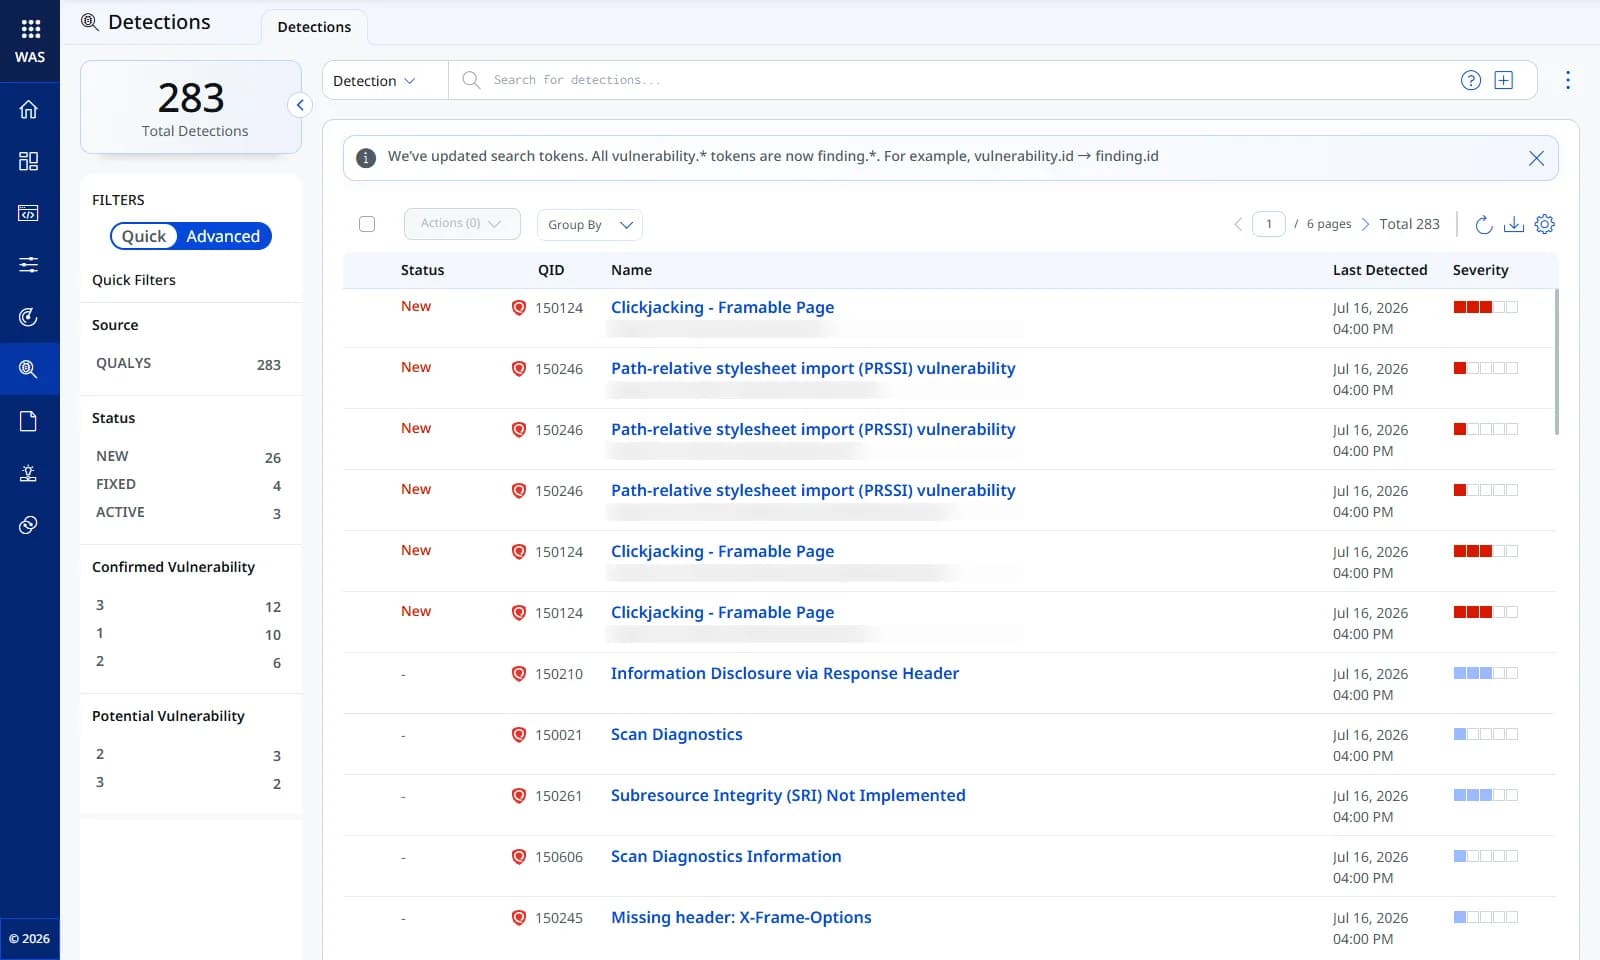Tick the select-all detections checkbox
This screenshot has height=960, width=1600.
tap(367, 224)
